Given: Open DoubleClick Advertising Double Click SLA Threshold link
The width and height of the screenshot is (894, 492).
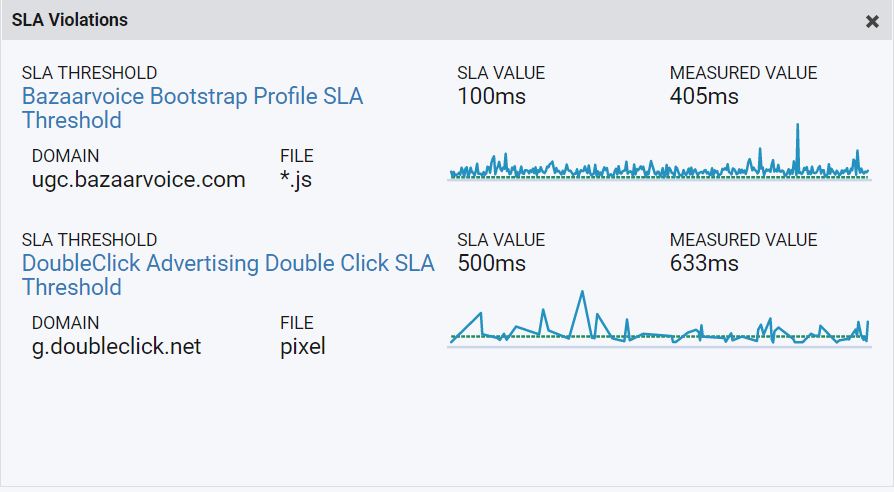Looking at the screenshot, I should coord(228,275).
